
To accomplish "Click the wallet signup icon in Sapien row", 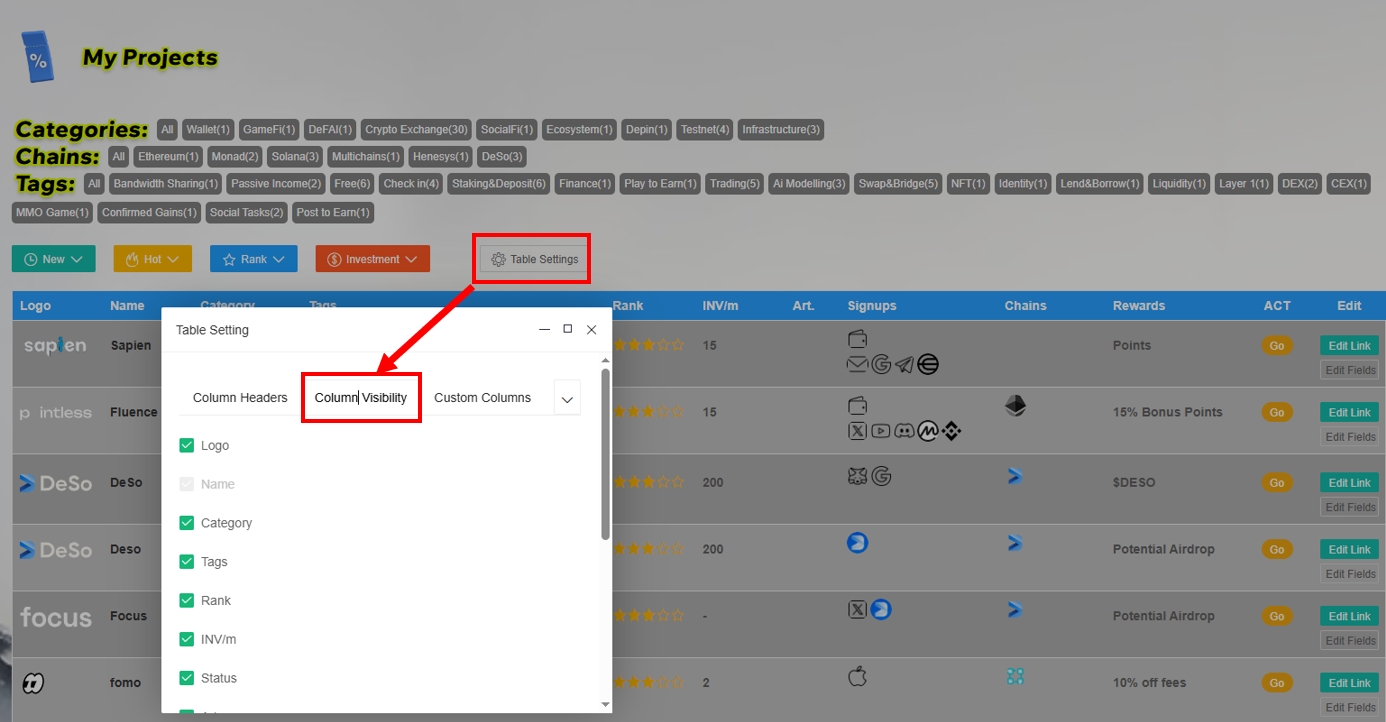I will (x=857, y=339).
